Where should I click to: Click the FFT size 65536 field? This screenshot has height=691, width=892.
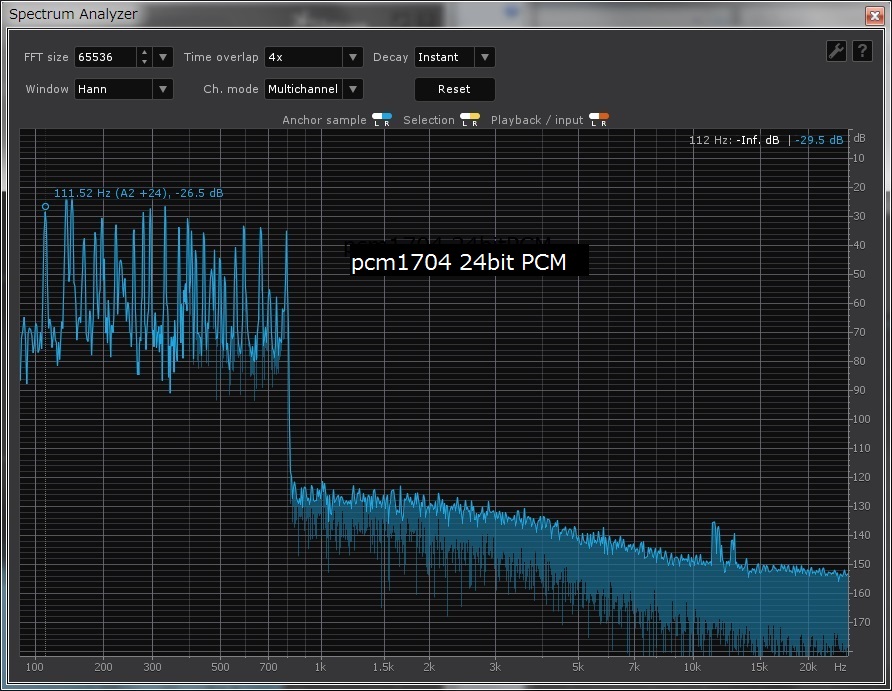106,57
